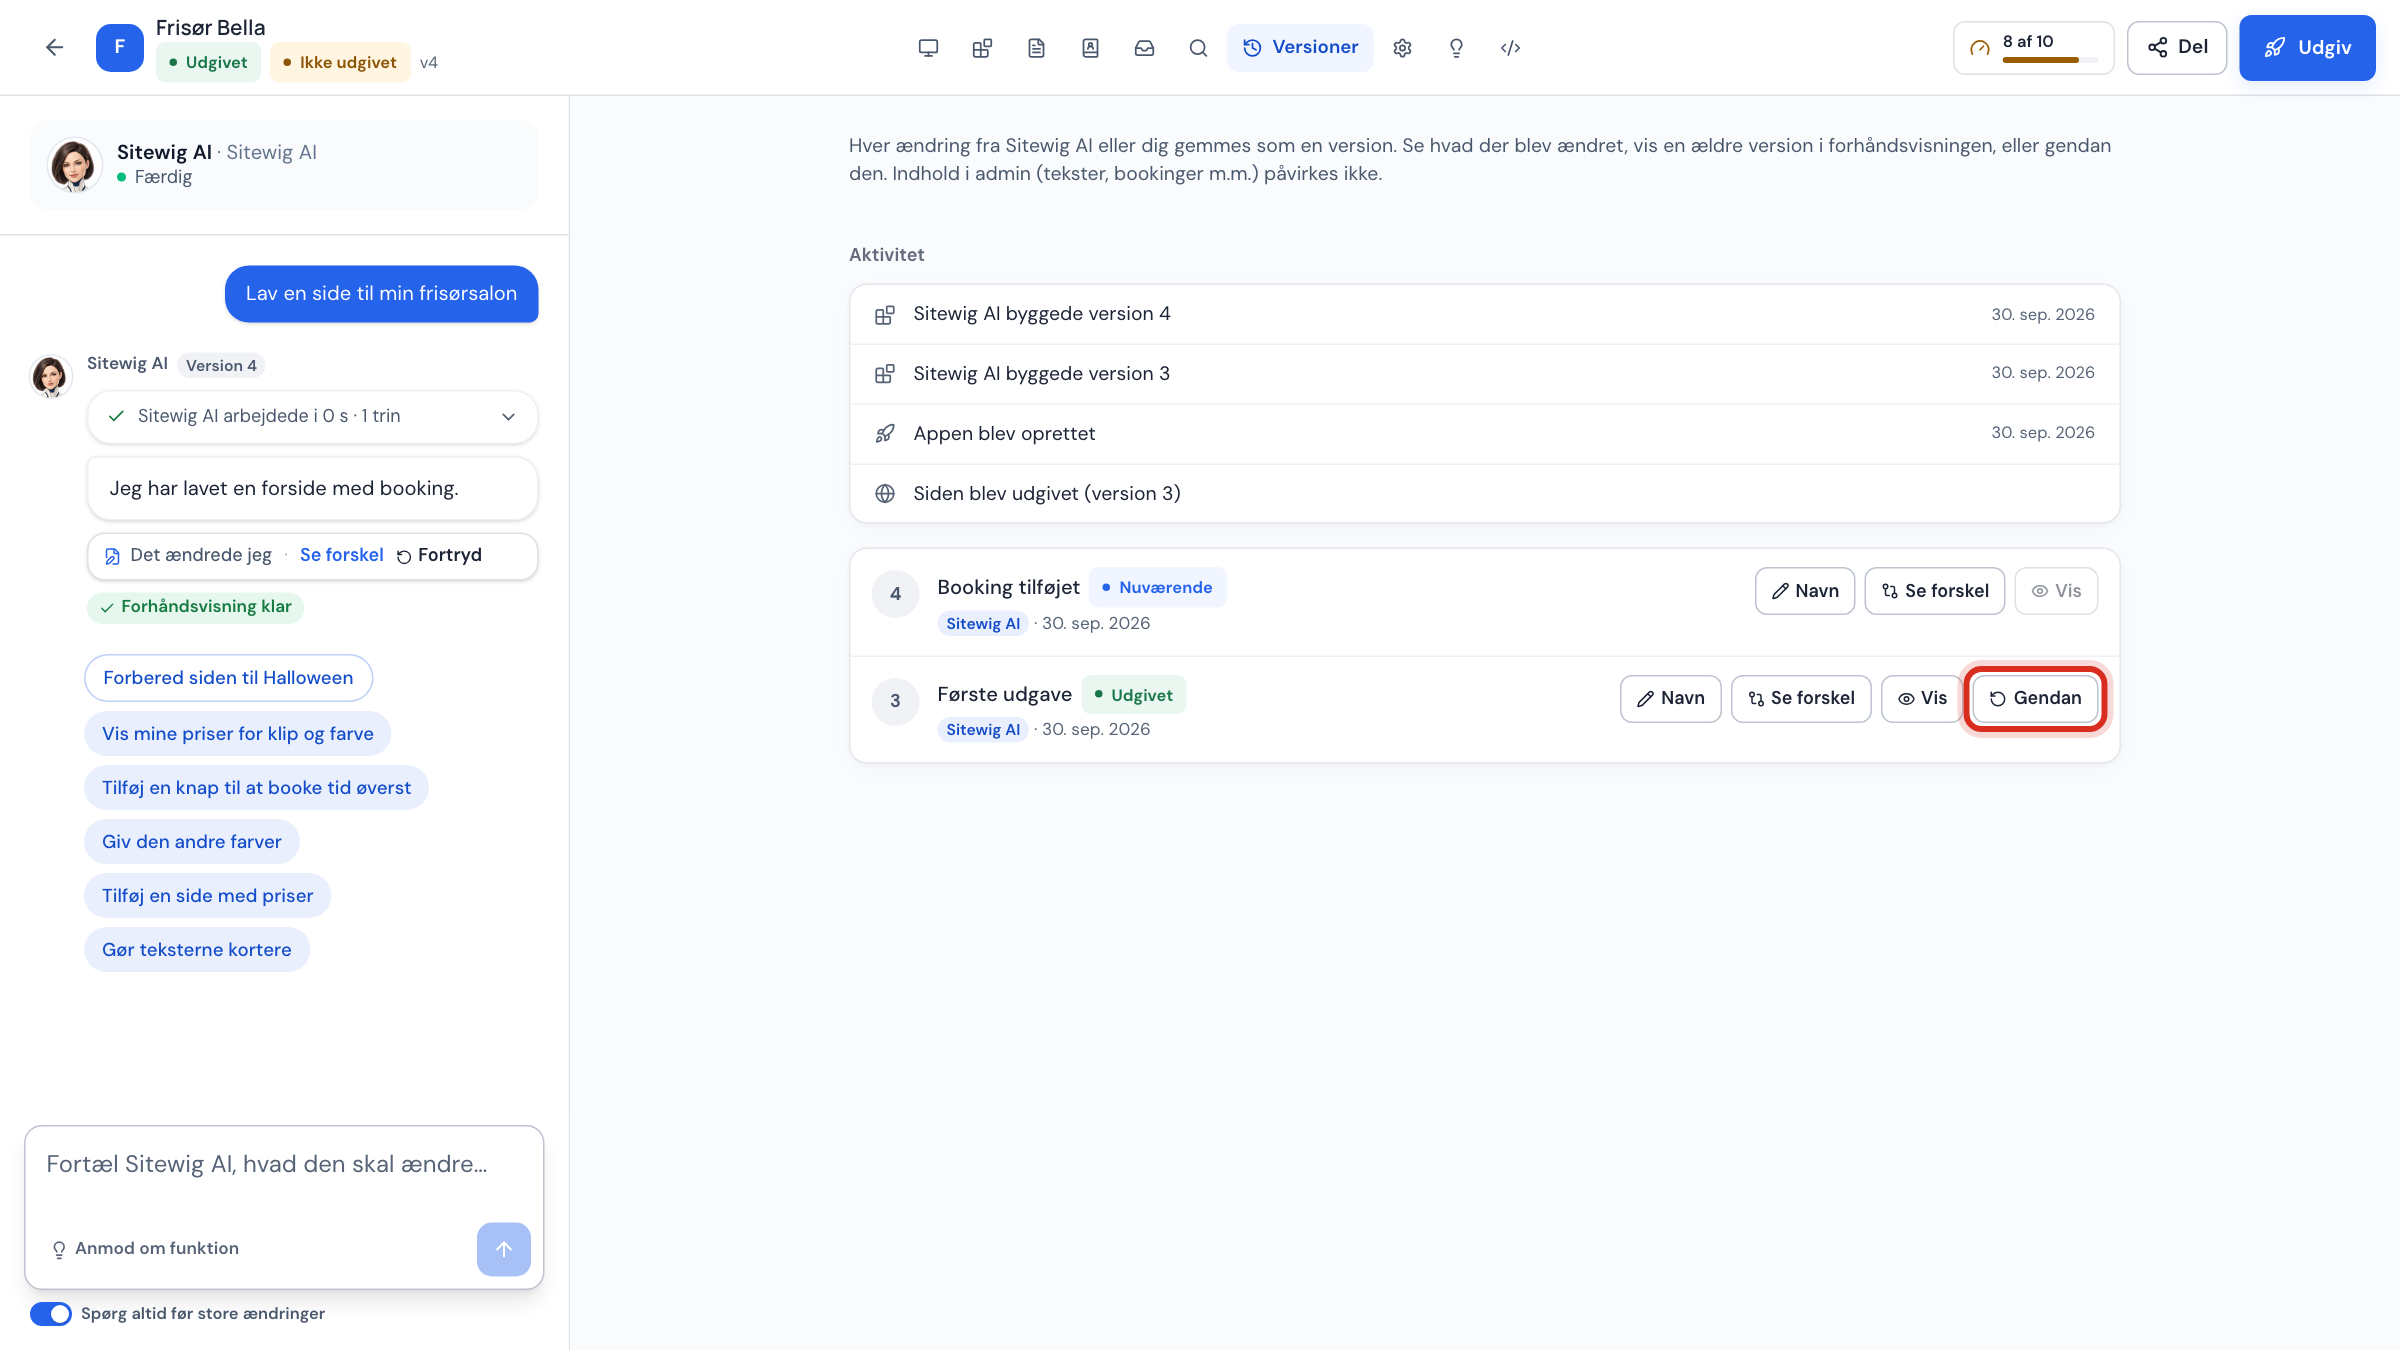Send message with the arrow-up button
This screenshot has height=1350, width=2400.
[503, 1248]
